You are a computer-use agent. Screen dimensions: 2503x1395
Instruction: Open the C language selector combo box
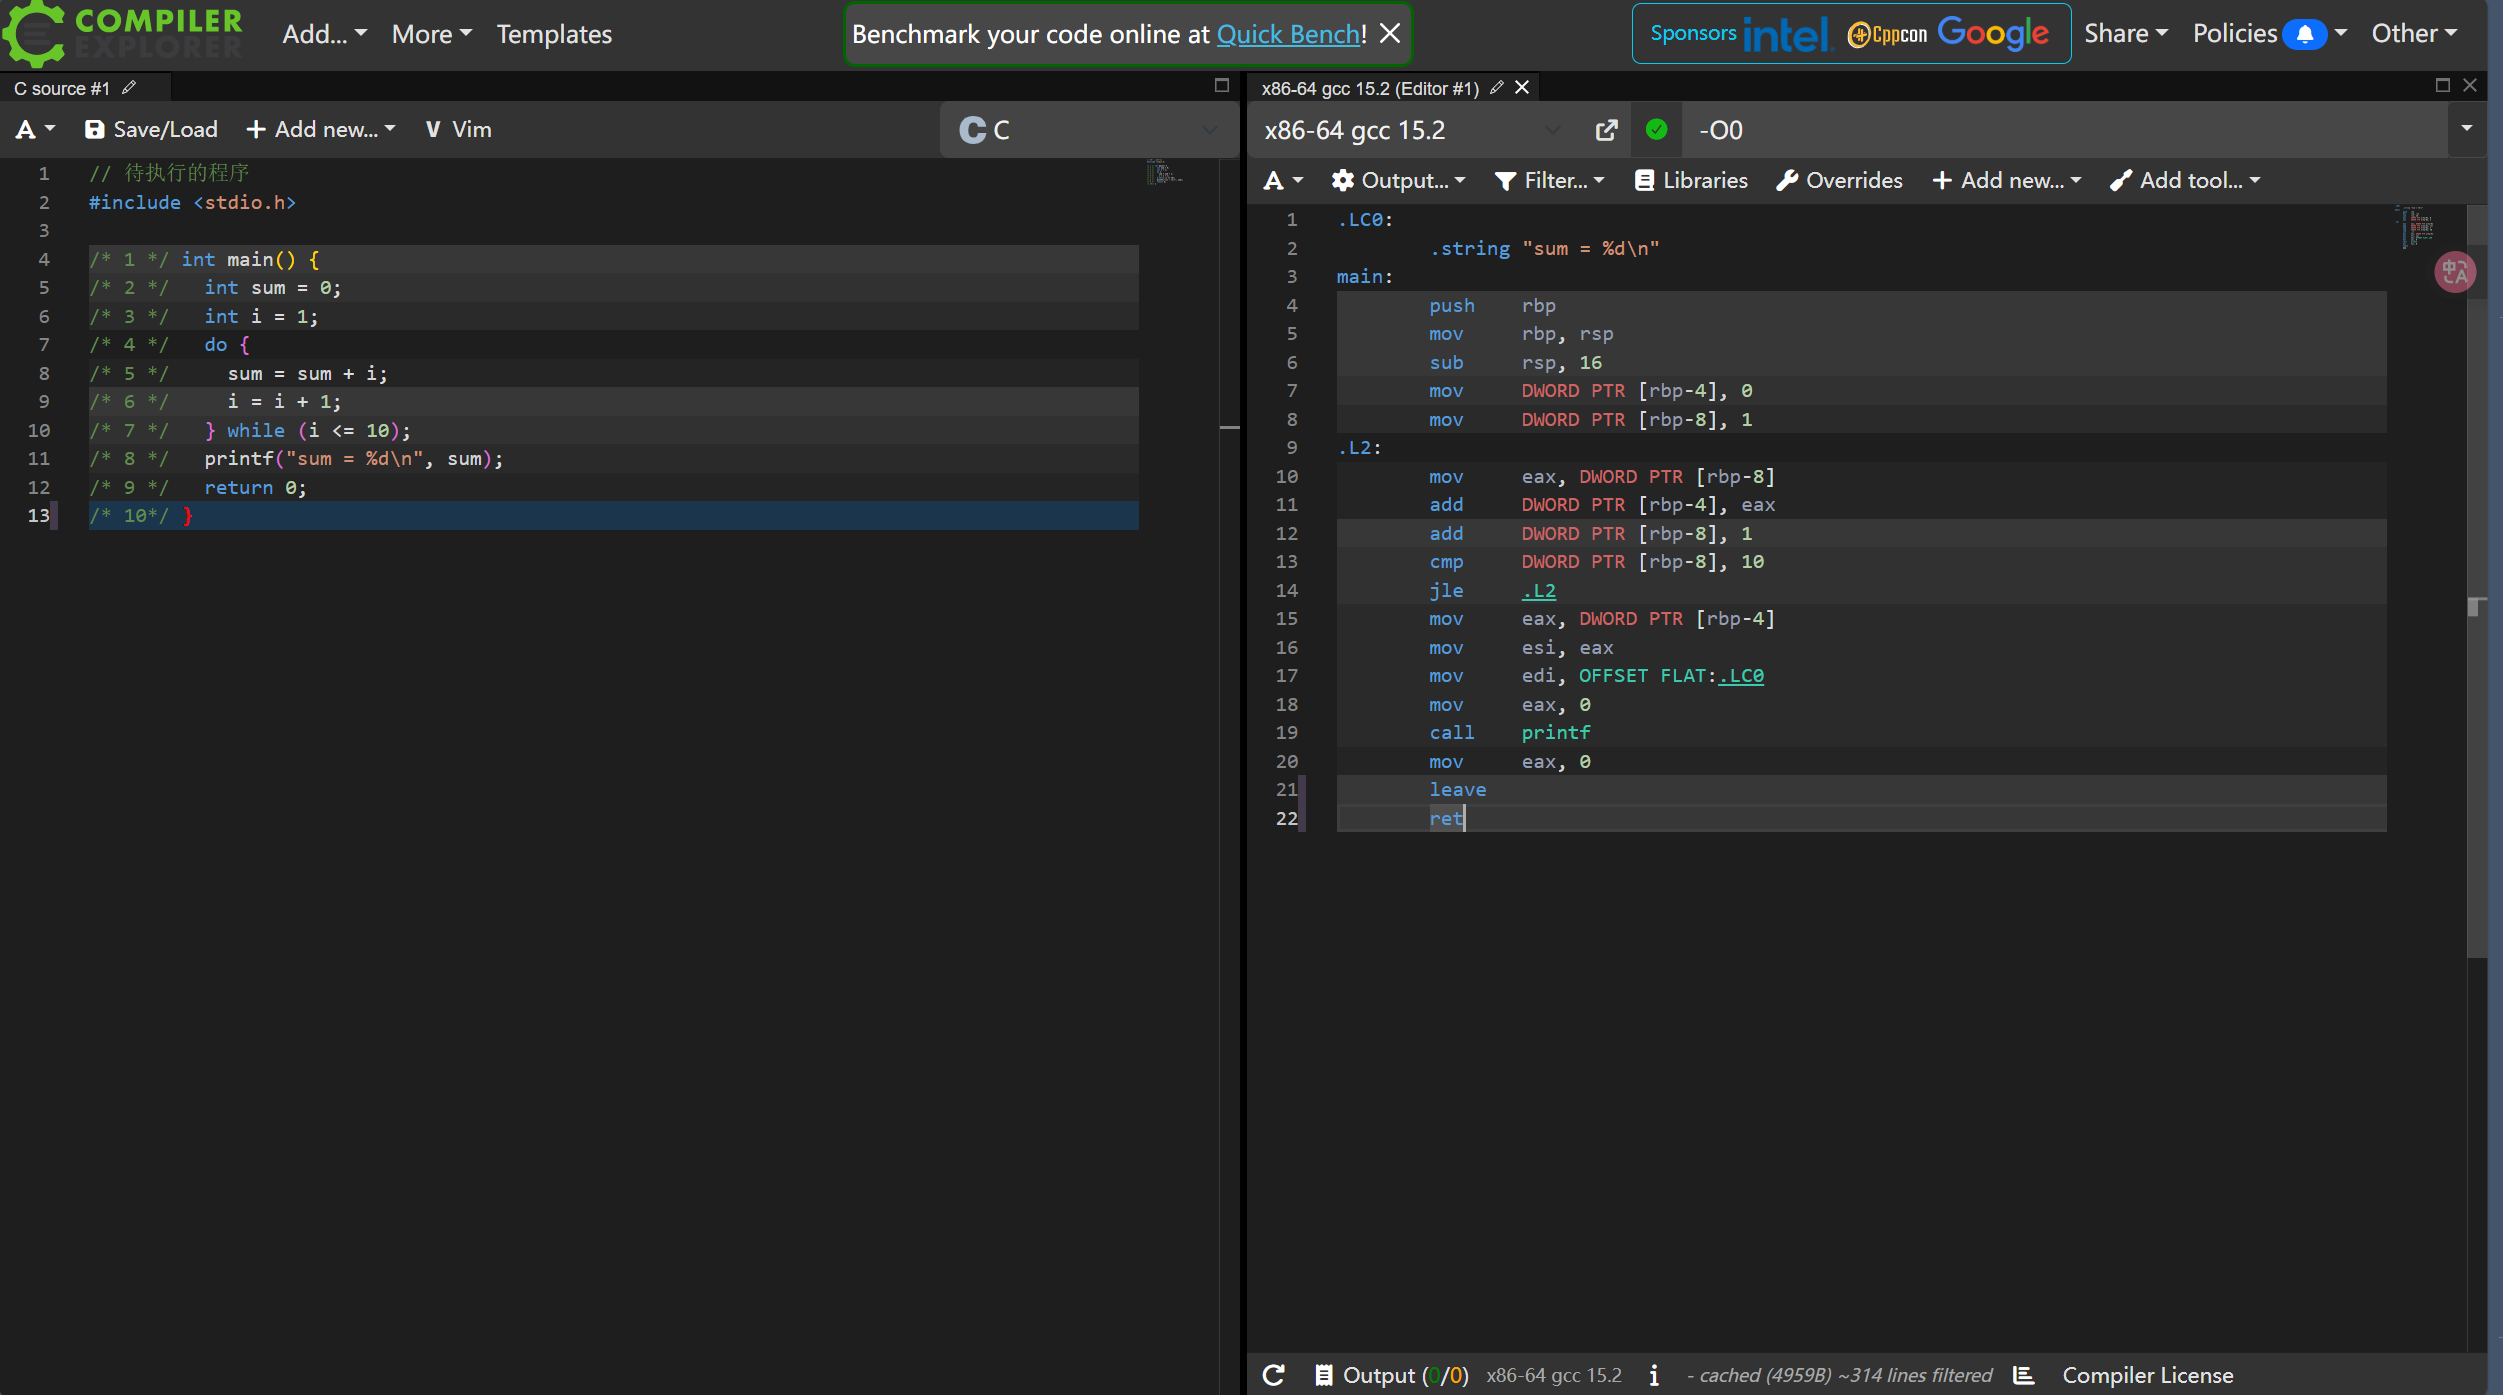click(1088, 130)
